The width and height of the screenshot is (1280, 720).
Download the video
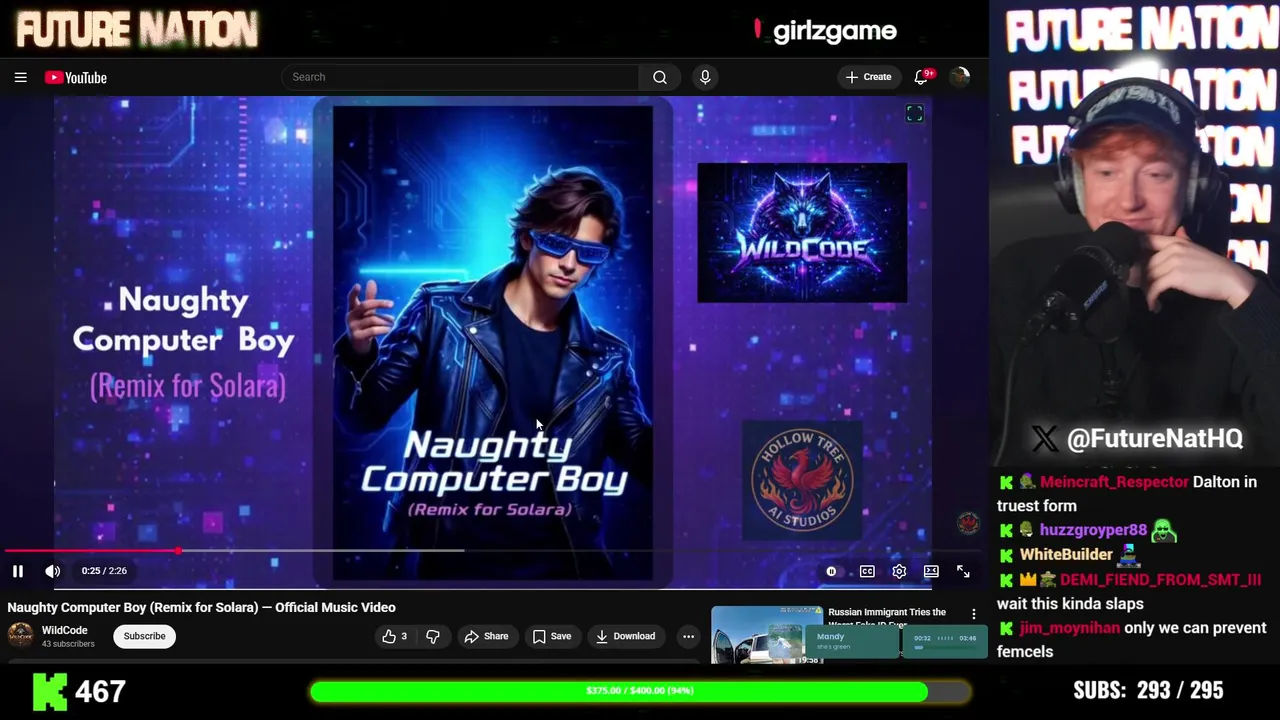(x=625, y=636)
